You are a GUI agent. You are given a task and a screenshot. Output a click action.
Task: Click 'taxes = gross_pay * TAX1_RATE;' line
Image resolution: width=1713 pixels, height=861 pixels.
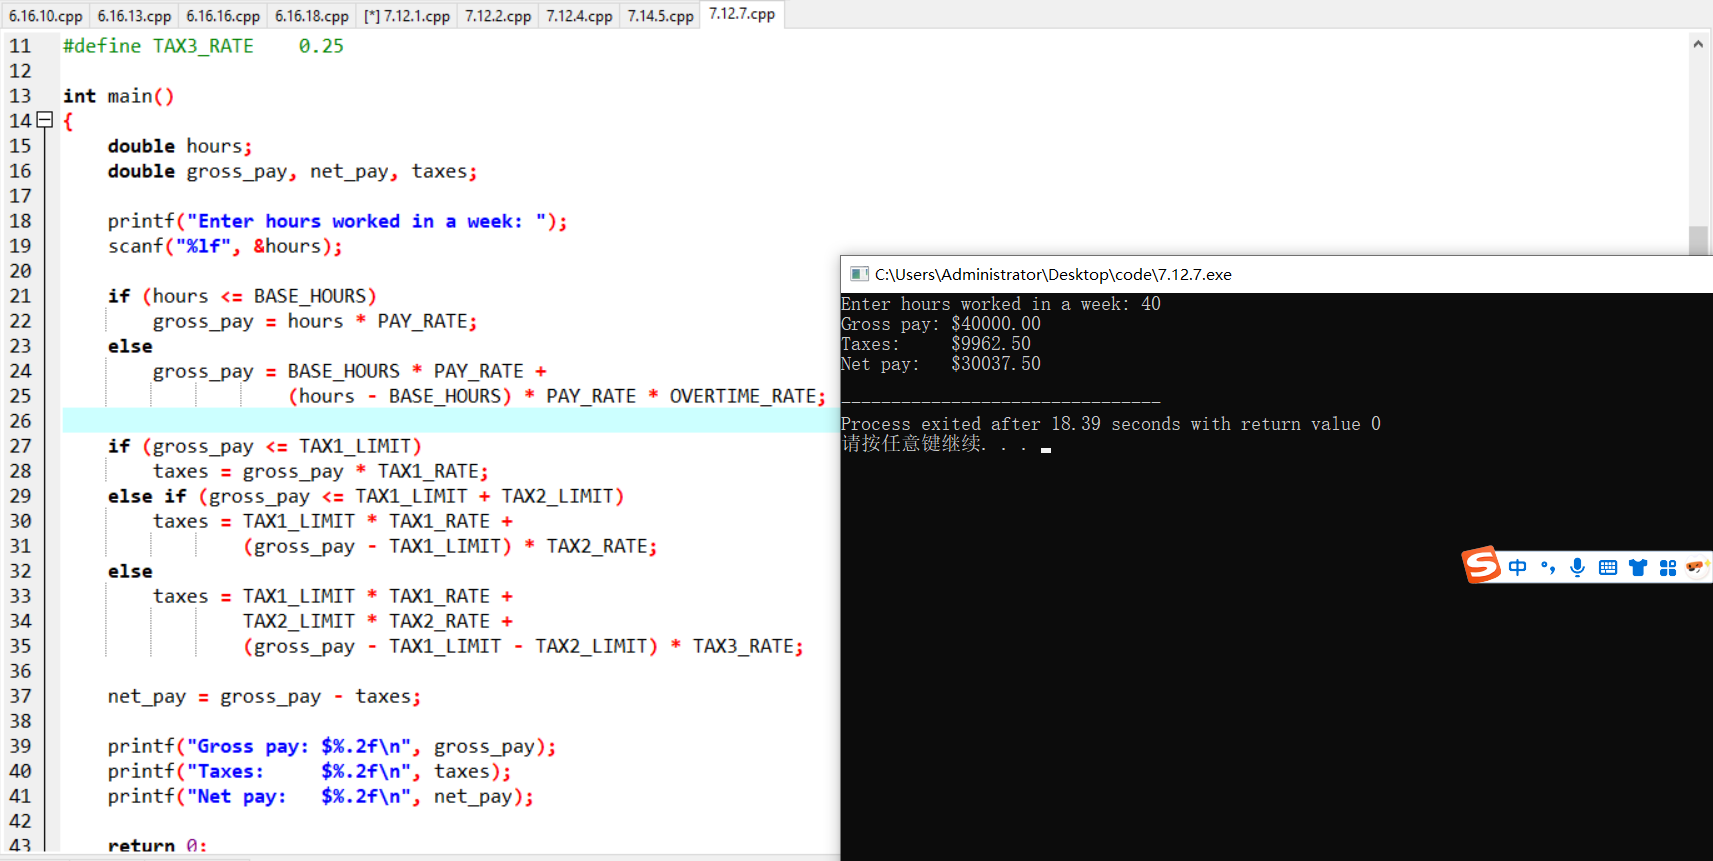[321, 471]
